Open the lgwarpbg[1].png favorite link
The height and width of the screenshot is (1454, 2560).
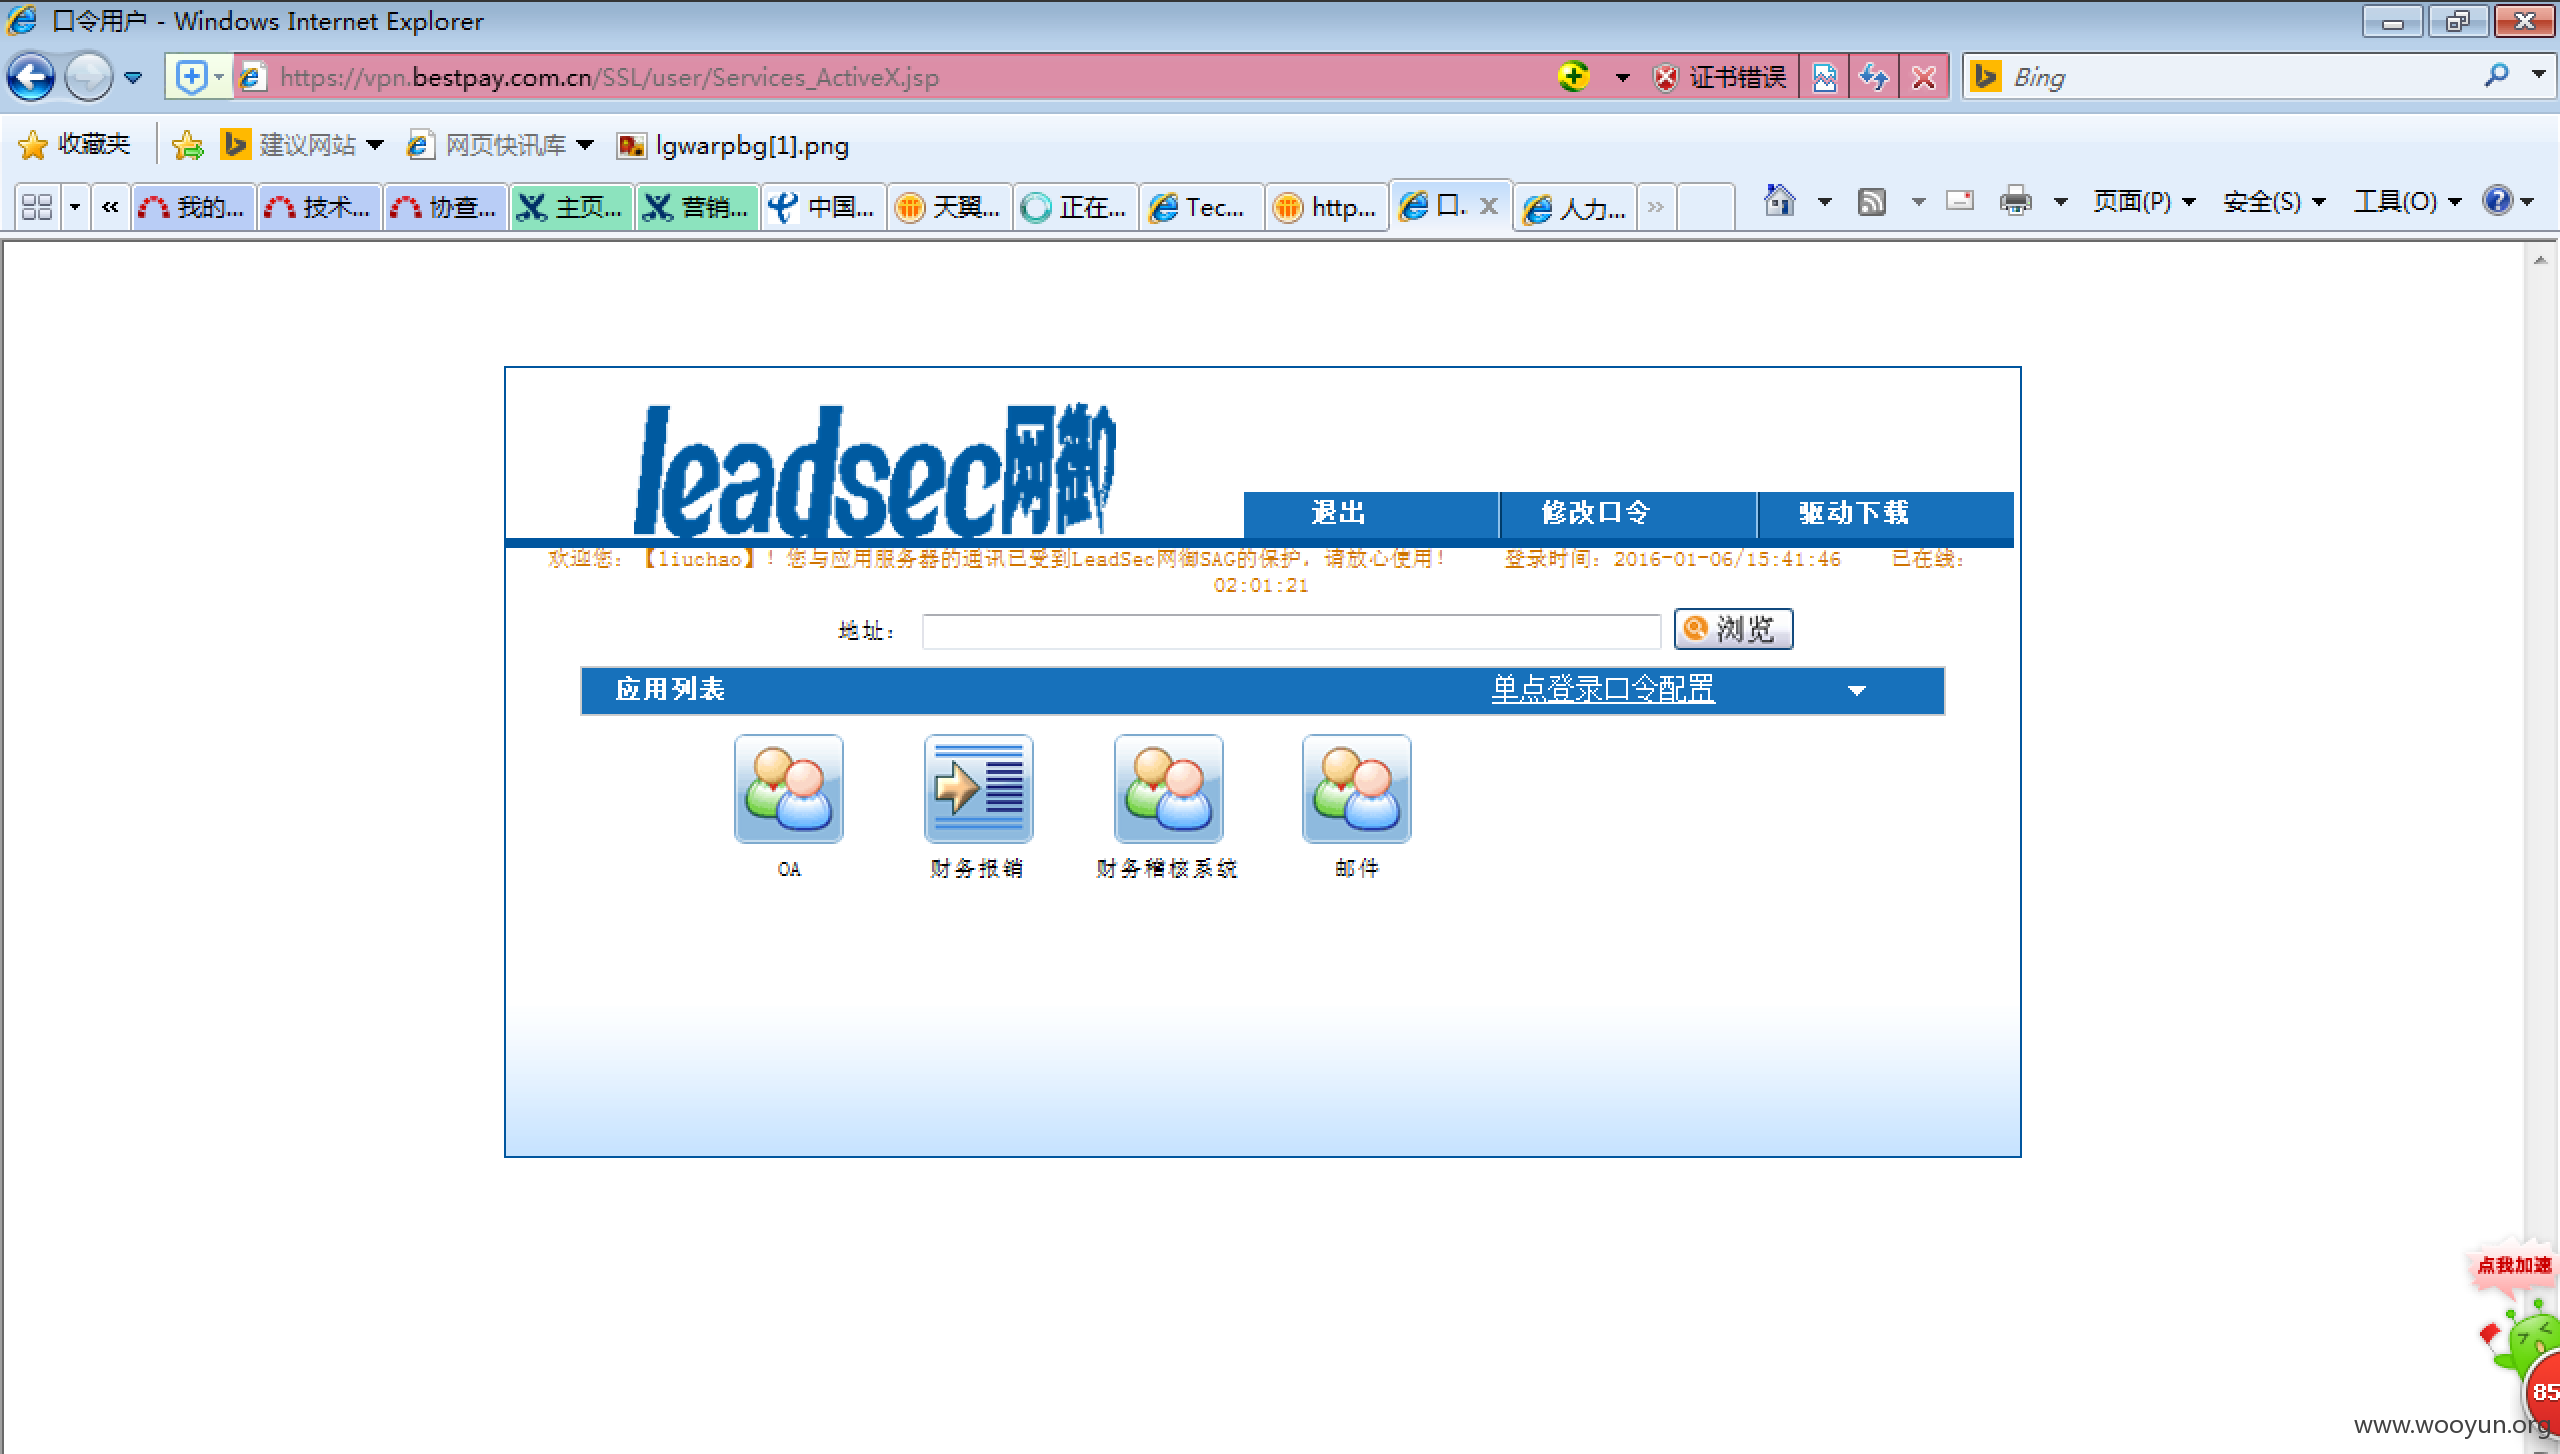(x=733, y=146)
